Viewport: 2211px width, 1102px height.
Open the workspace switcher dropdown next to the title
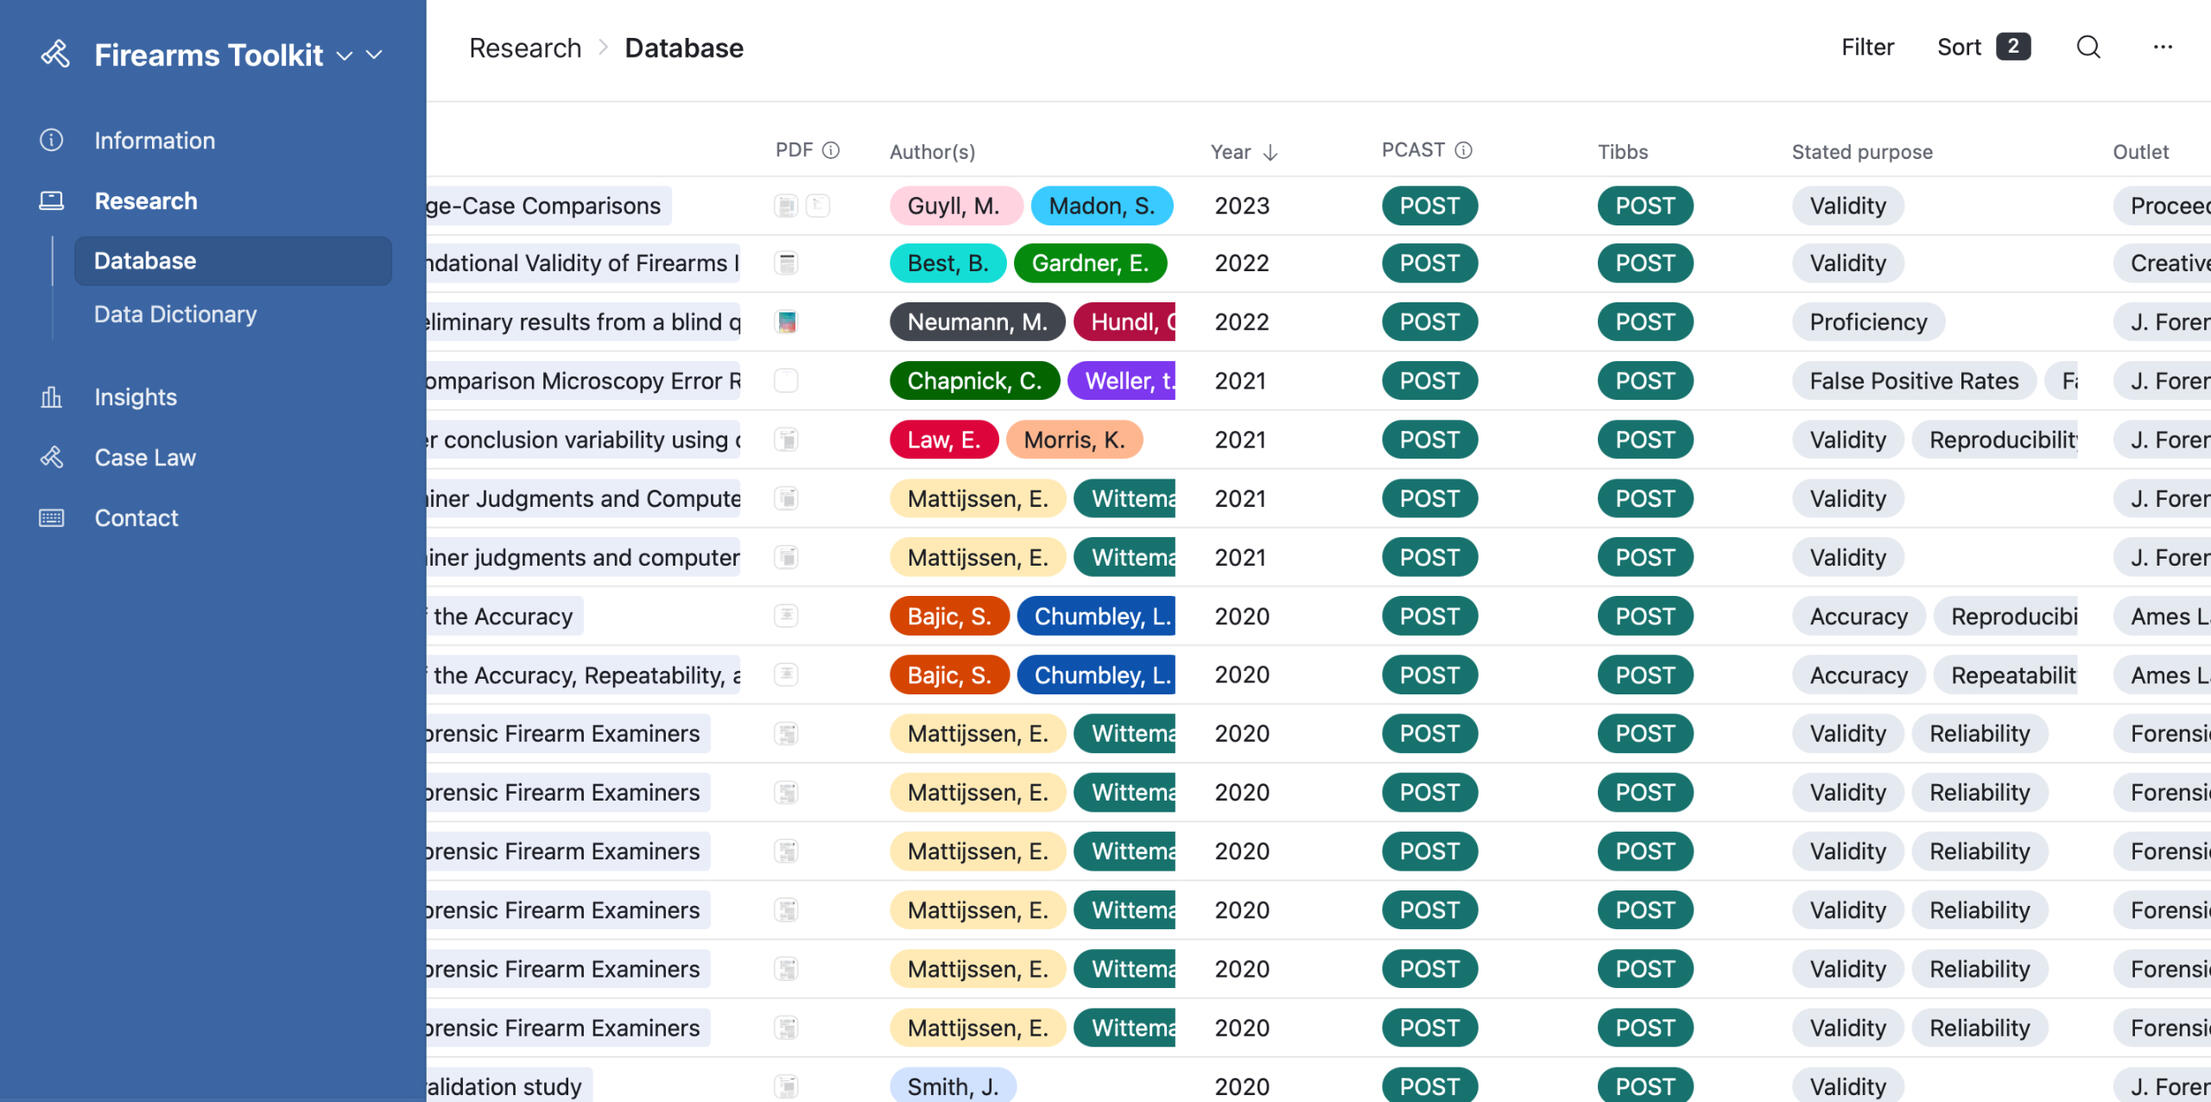344,57
